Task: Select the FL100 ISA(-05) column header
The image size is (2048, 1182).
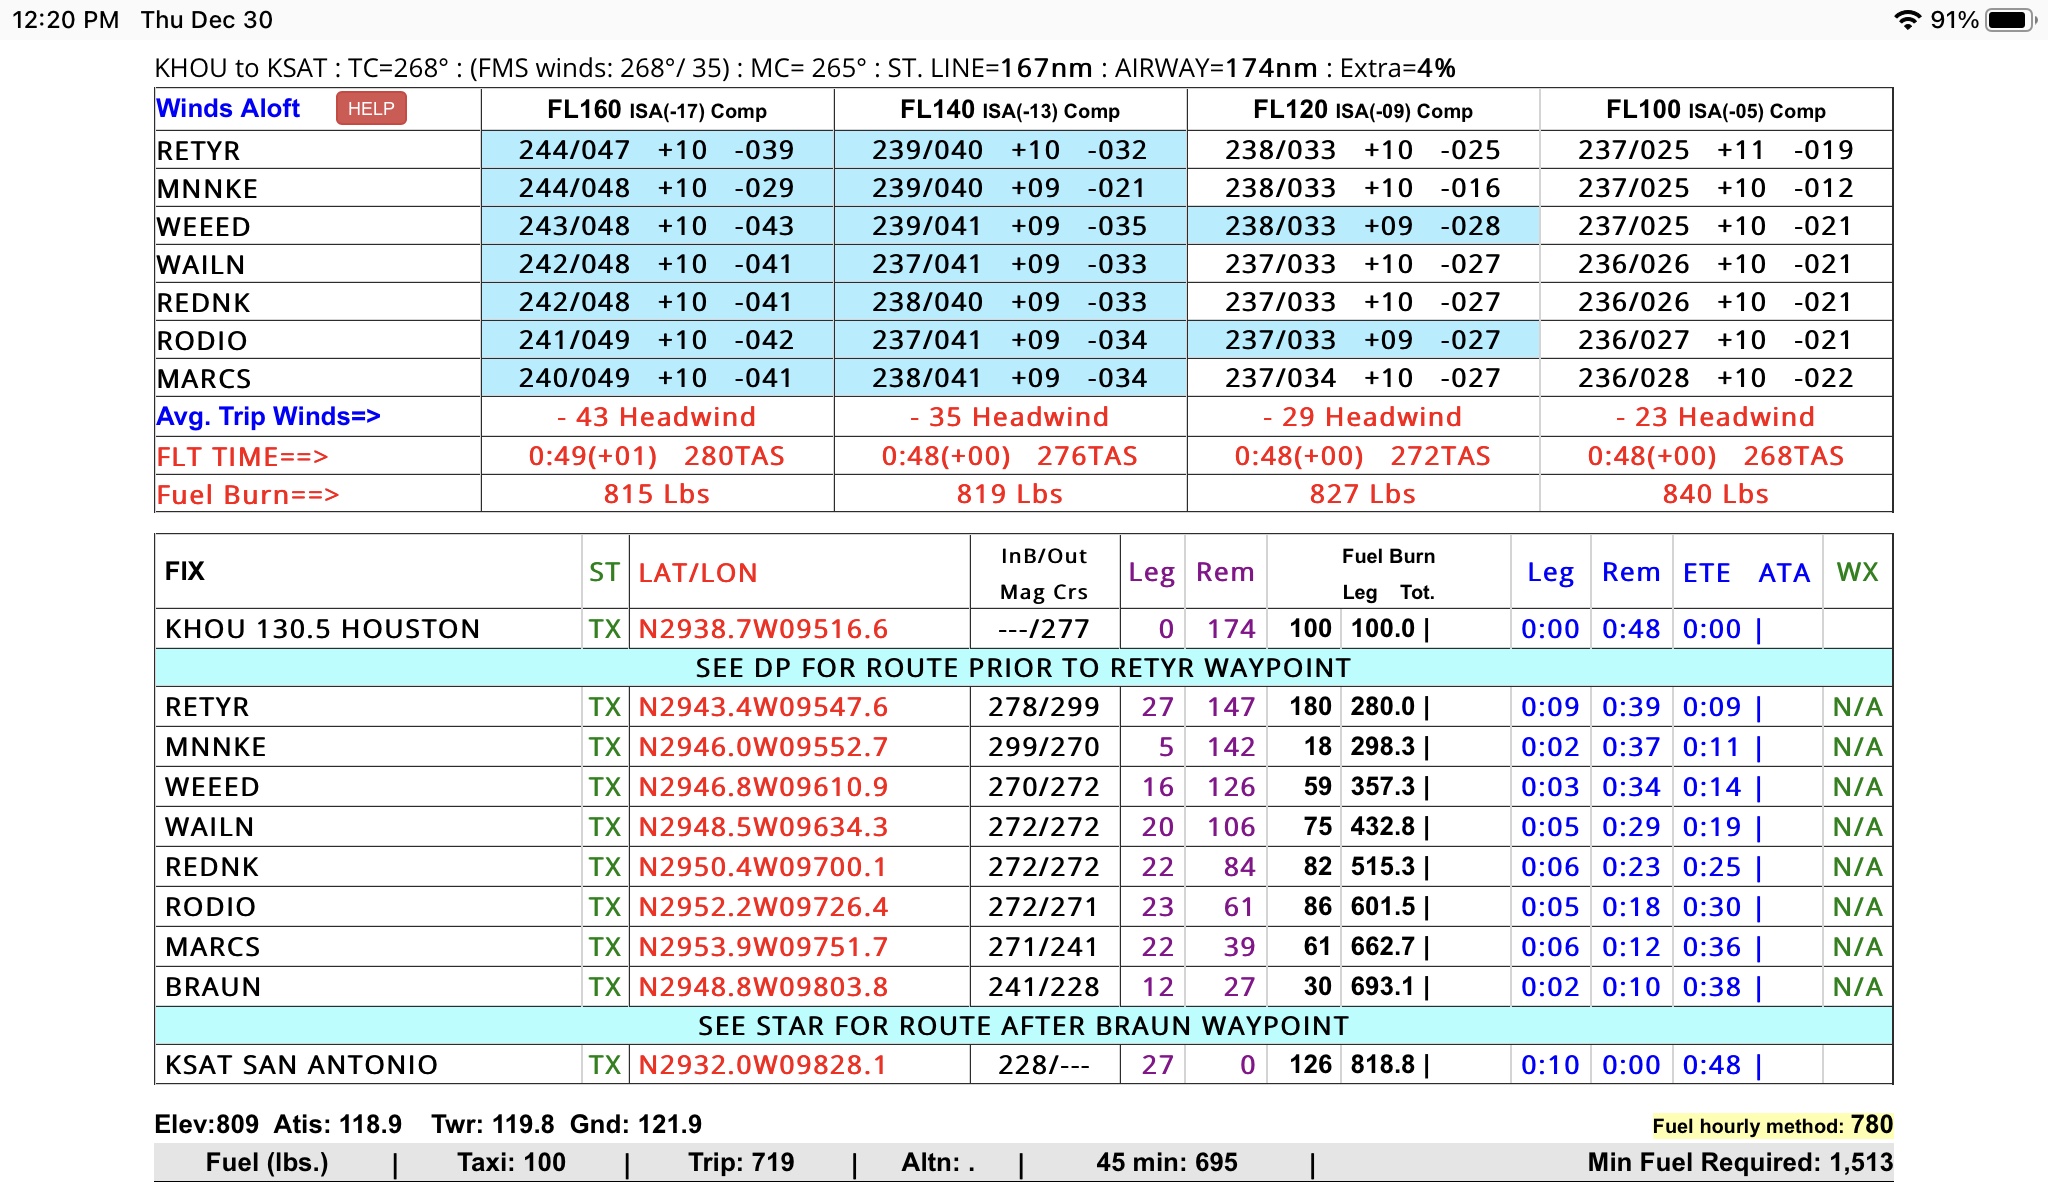Action: click(1716, 109)
